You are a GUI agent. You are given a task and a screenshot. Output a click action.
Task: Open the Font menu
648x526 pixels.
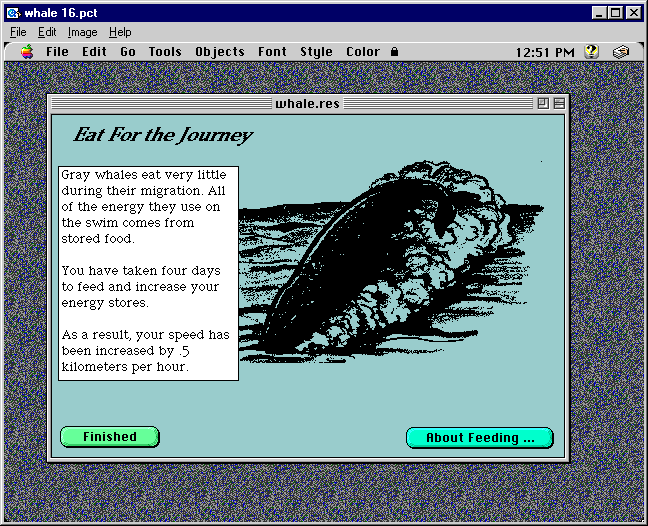point(272,52)
